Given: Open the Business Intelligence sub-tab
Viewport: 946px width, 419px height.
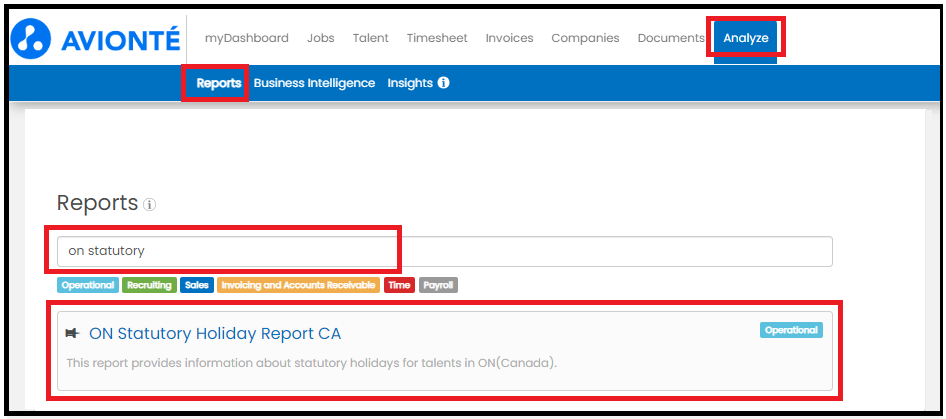Looking at the screenshot, I should pyautogui.click(x=314, y=83).
